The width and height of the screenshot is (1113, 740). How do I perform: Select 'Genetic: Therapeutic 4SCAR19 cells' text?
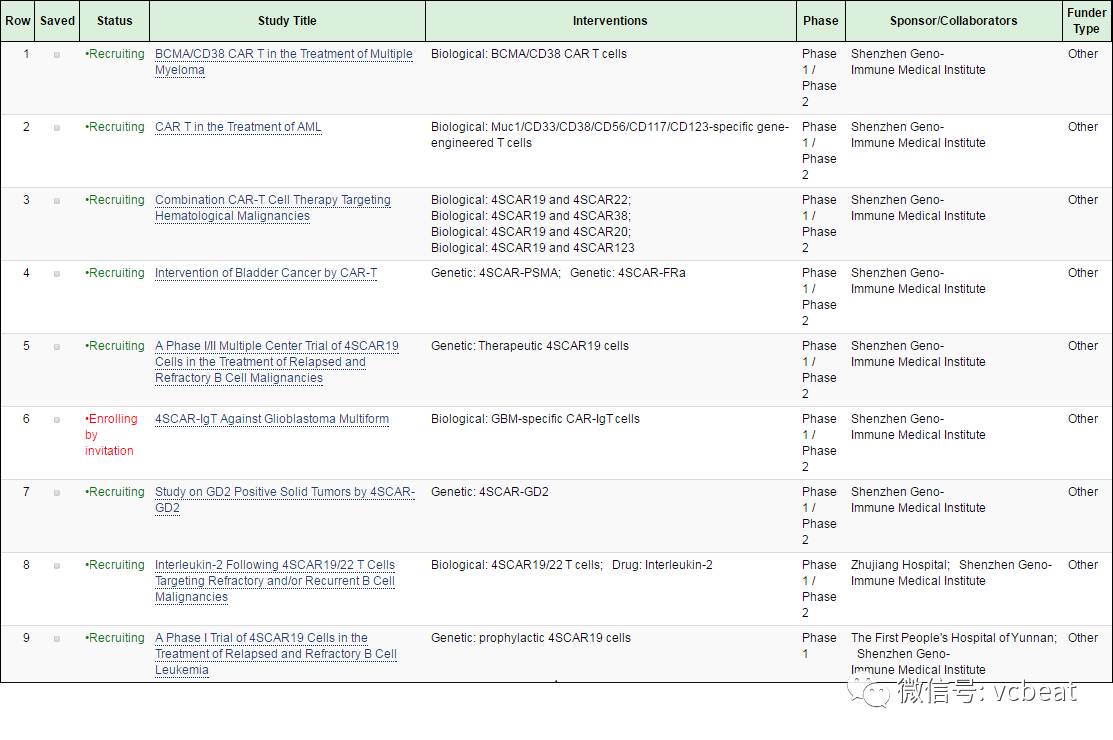tap(530, 346)
